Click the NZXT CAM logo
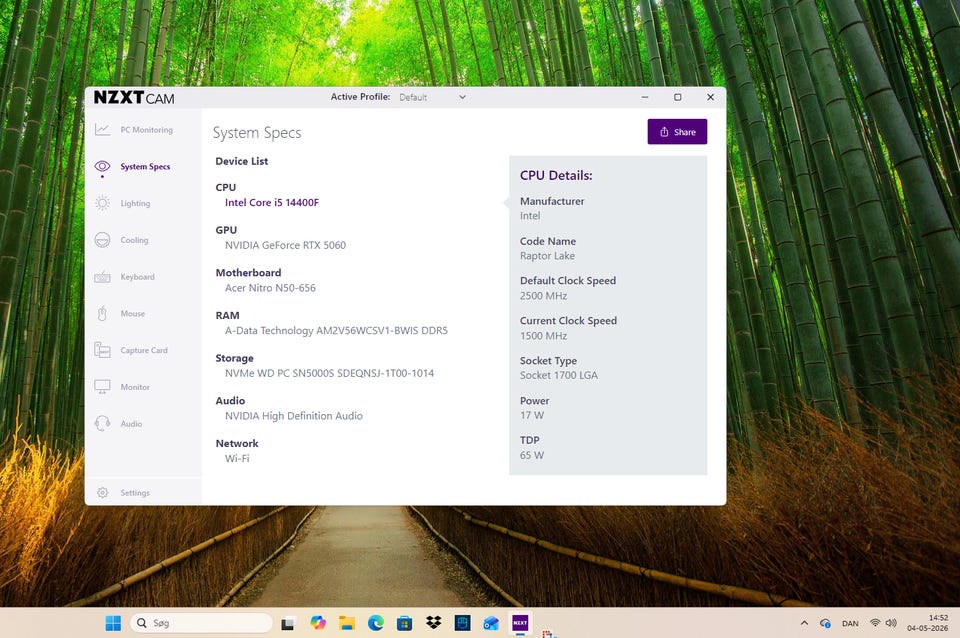Viewport: 960px width, 638px height. 134,97
